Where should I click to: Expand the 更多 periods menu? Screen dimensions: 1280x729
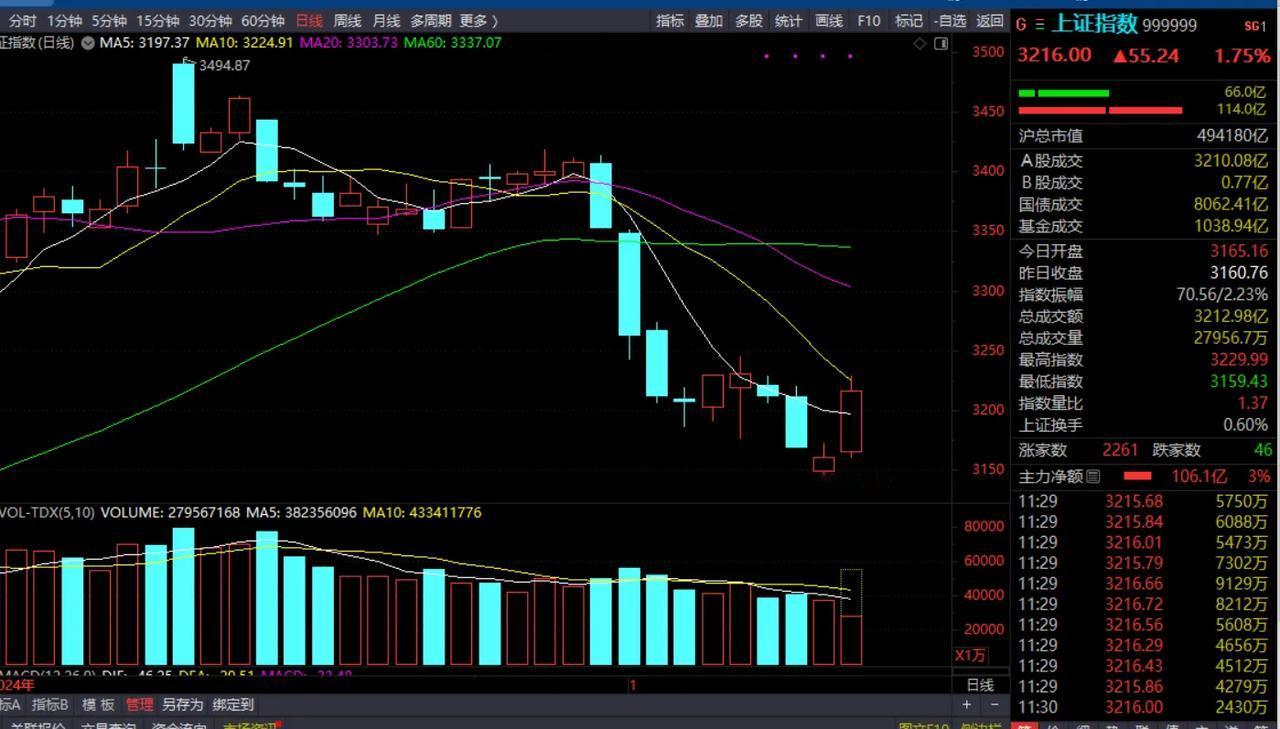tap(478, 20)
